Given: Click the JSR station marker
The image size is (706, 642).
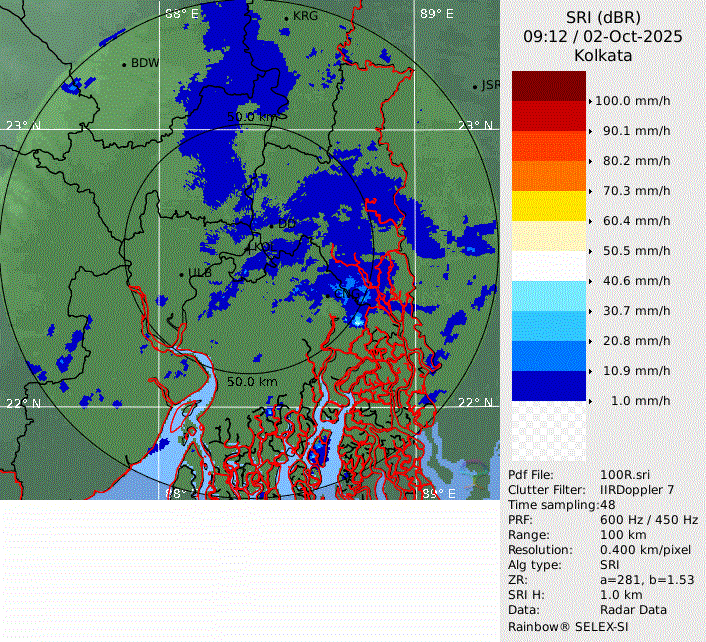Looking at the screenshot, I should [476, 87].
